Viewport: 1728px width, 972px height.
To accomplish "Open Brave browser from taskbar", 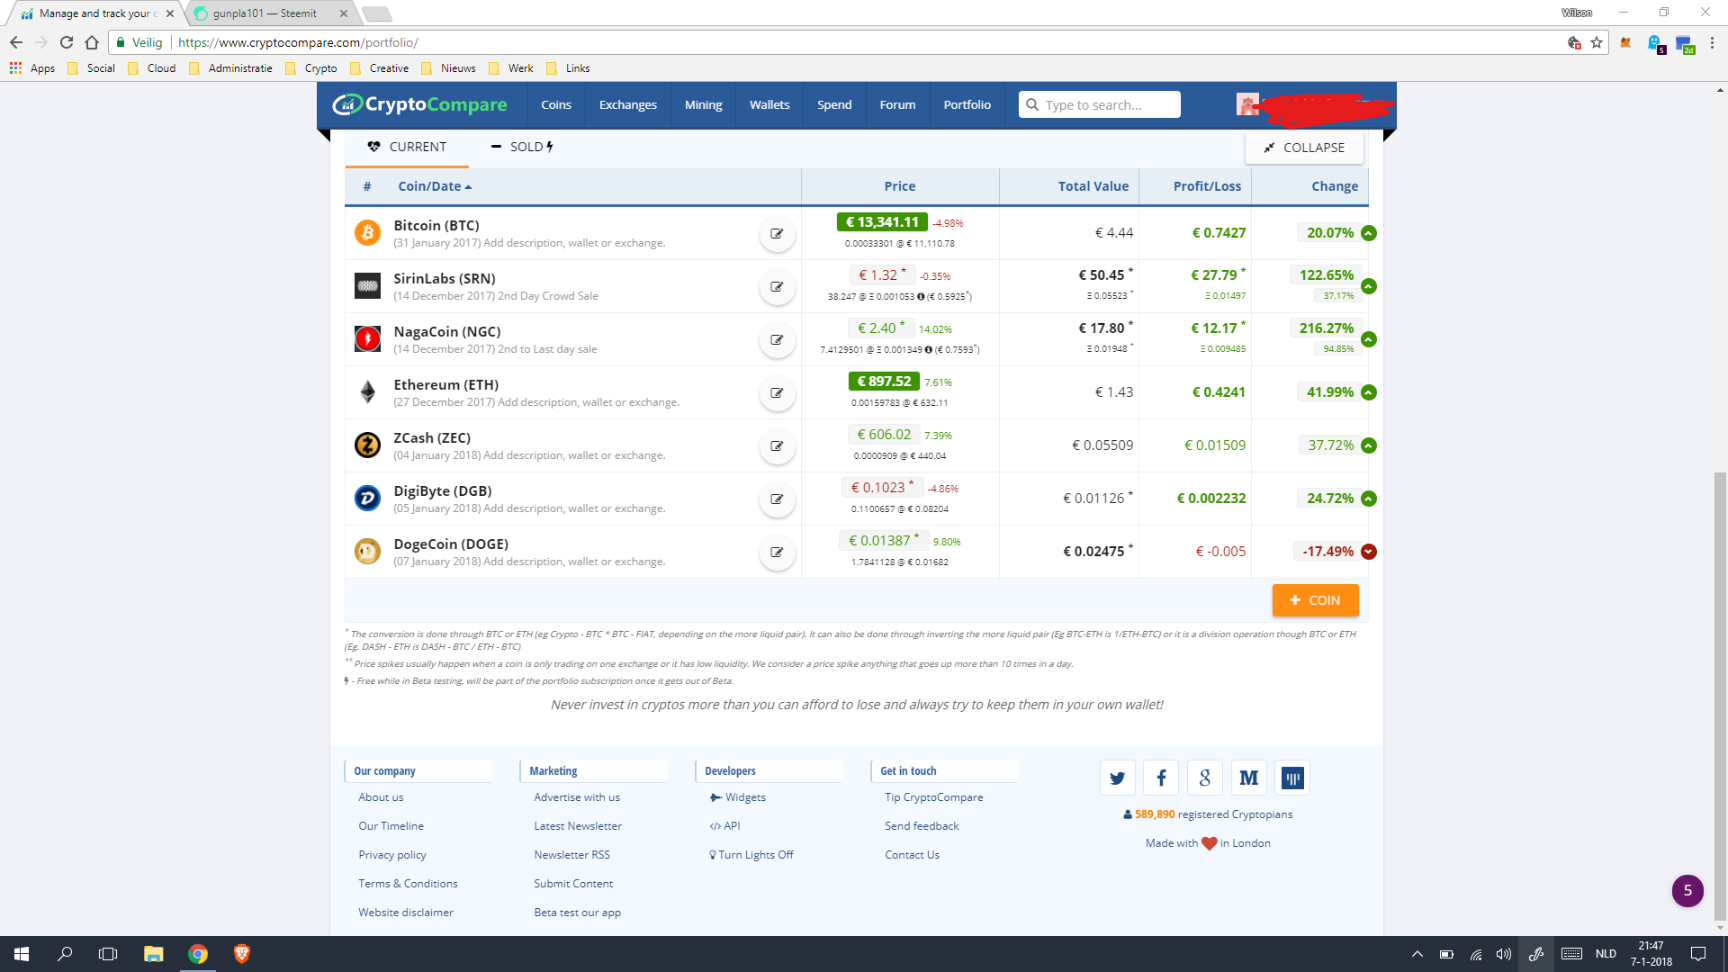I will coord(241,954).
